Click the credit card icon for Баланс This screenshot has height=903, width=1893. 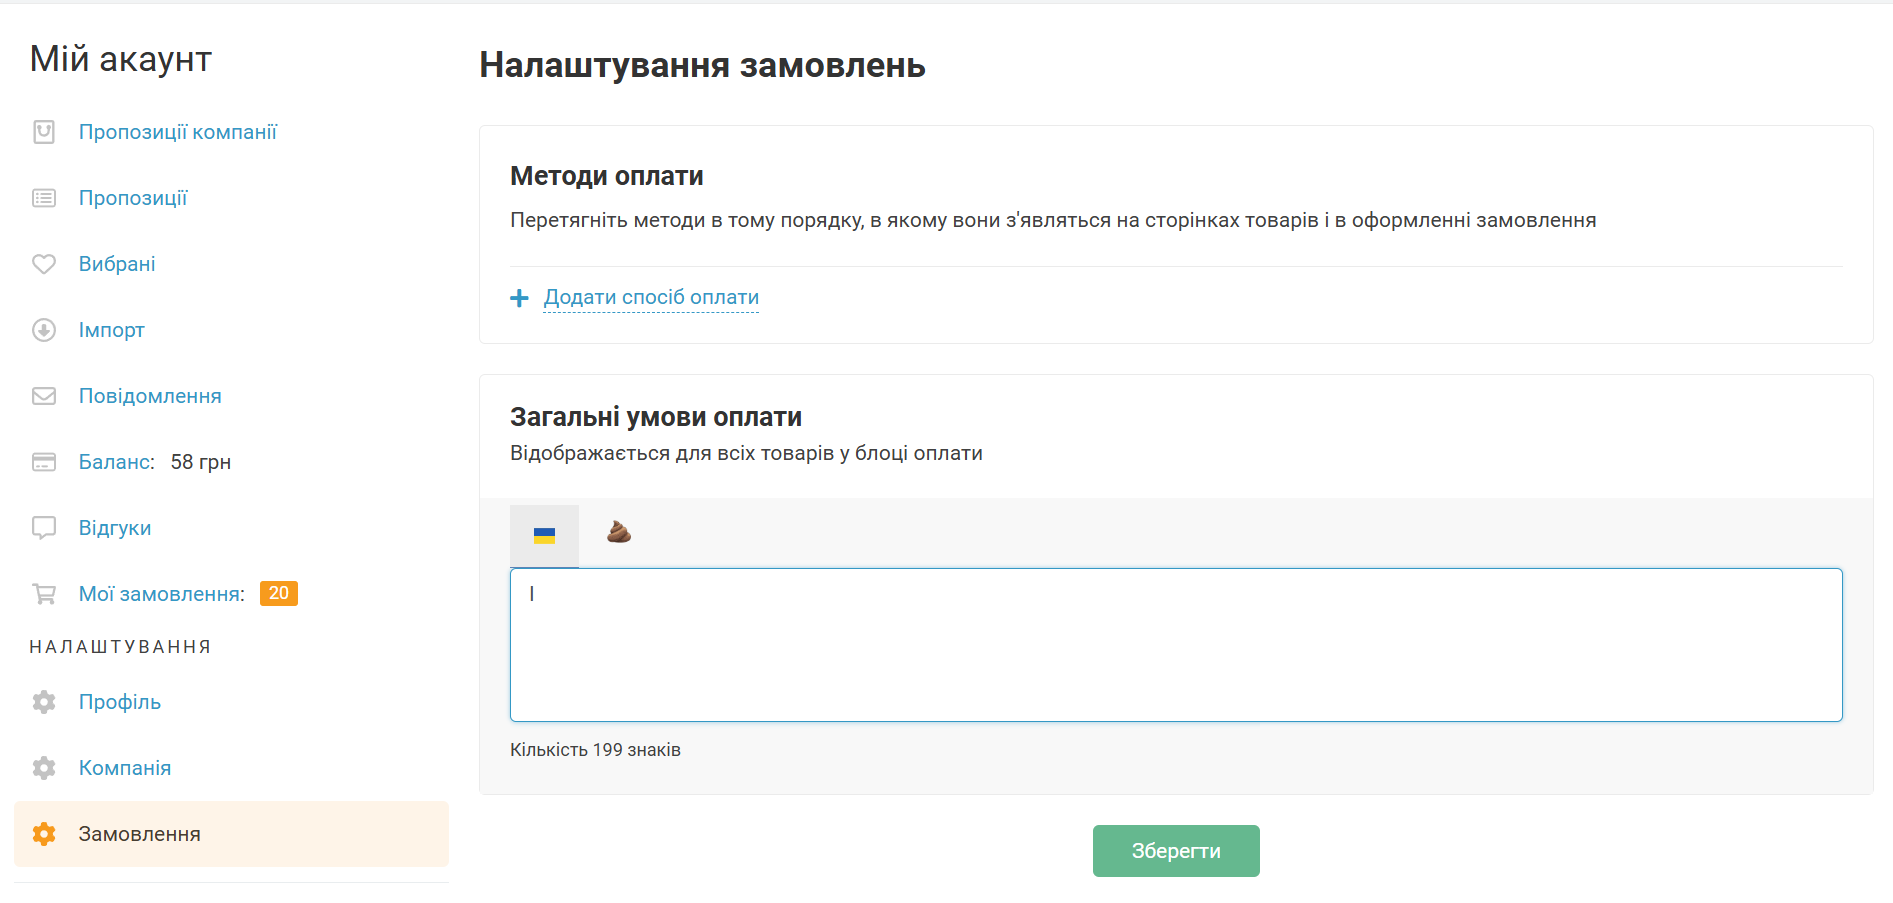(x=44, y=462)
